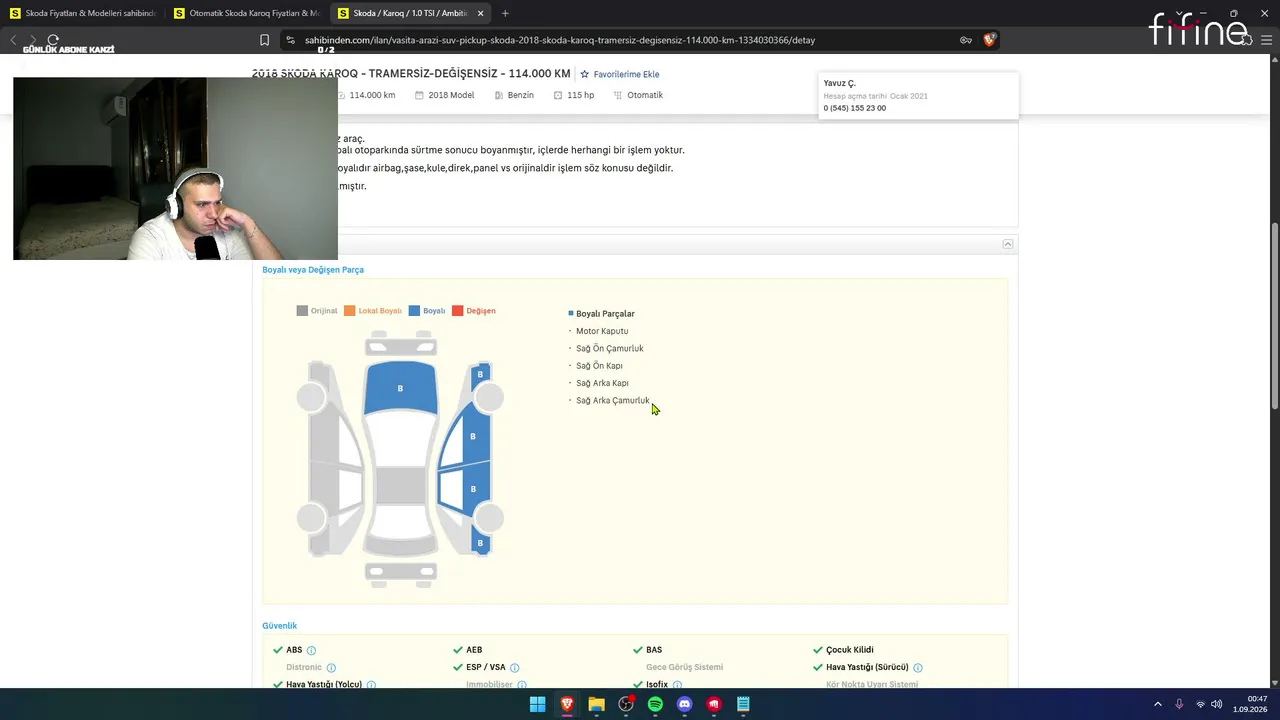
Task: Bookmark this page via the bookmark icon
Action: click(264, 40)
